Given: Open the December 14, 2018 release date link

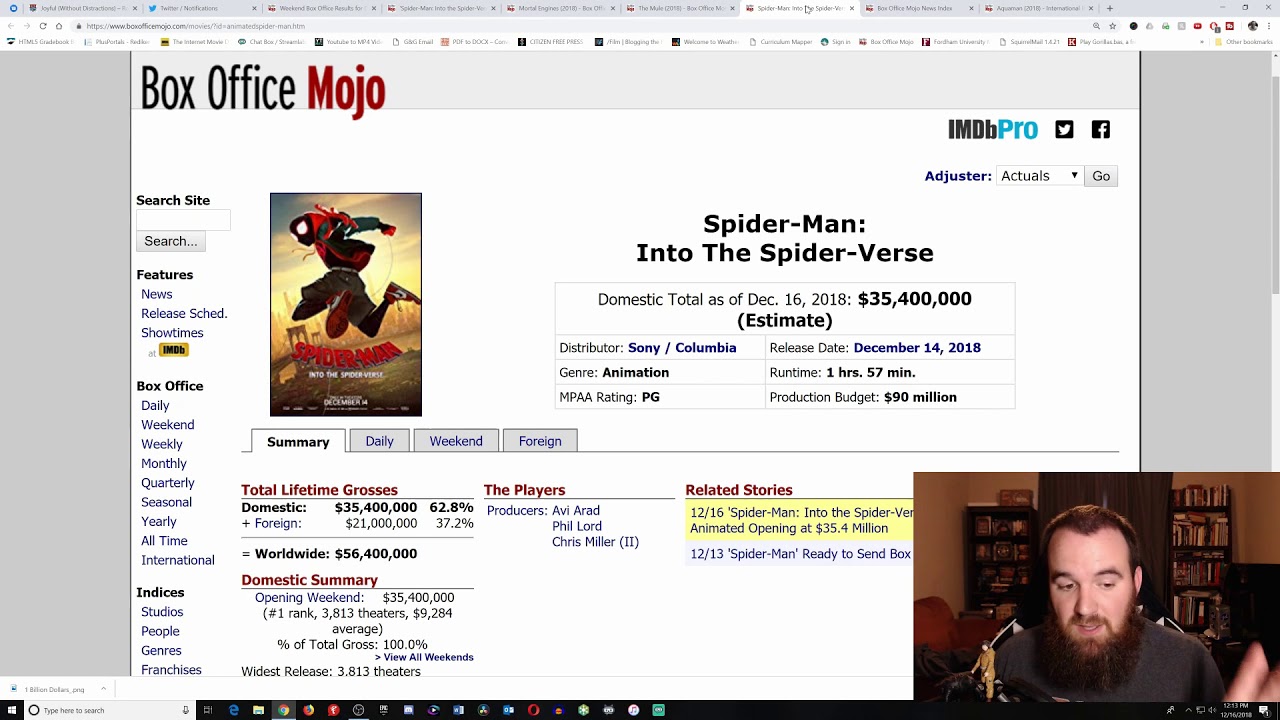Looking at the screenshot, I should click(x=917, y=348).
